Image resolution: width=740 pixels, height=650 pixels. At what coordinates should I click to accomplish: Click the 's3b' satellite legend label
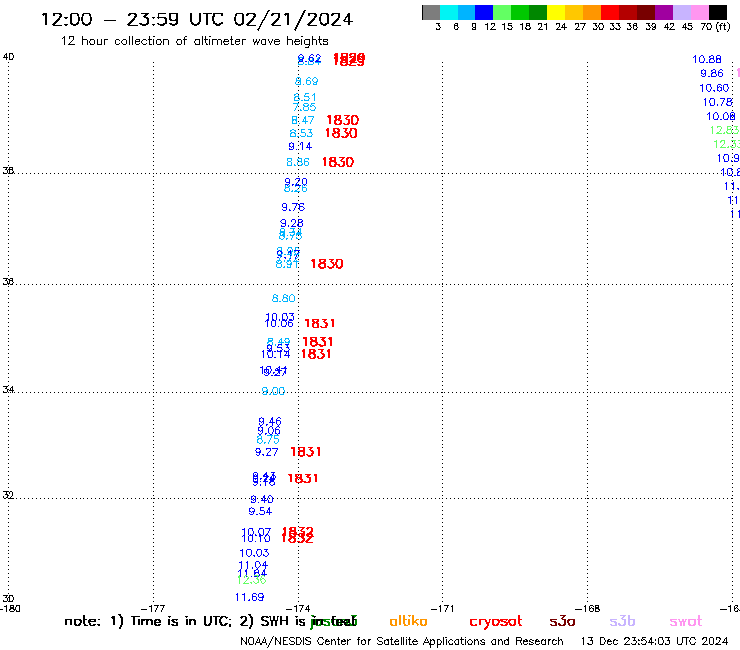(622, 621)
